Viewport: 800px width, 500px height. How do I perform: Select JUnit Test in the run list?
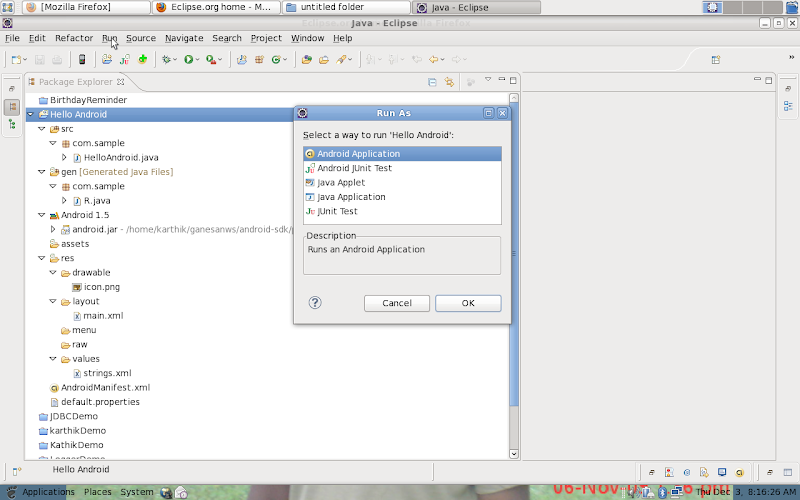[x=402, y=211]
